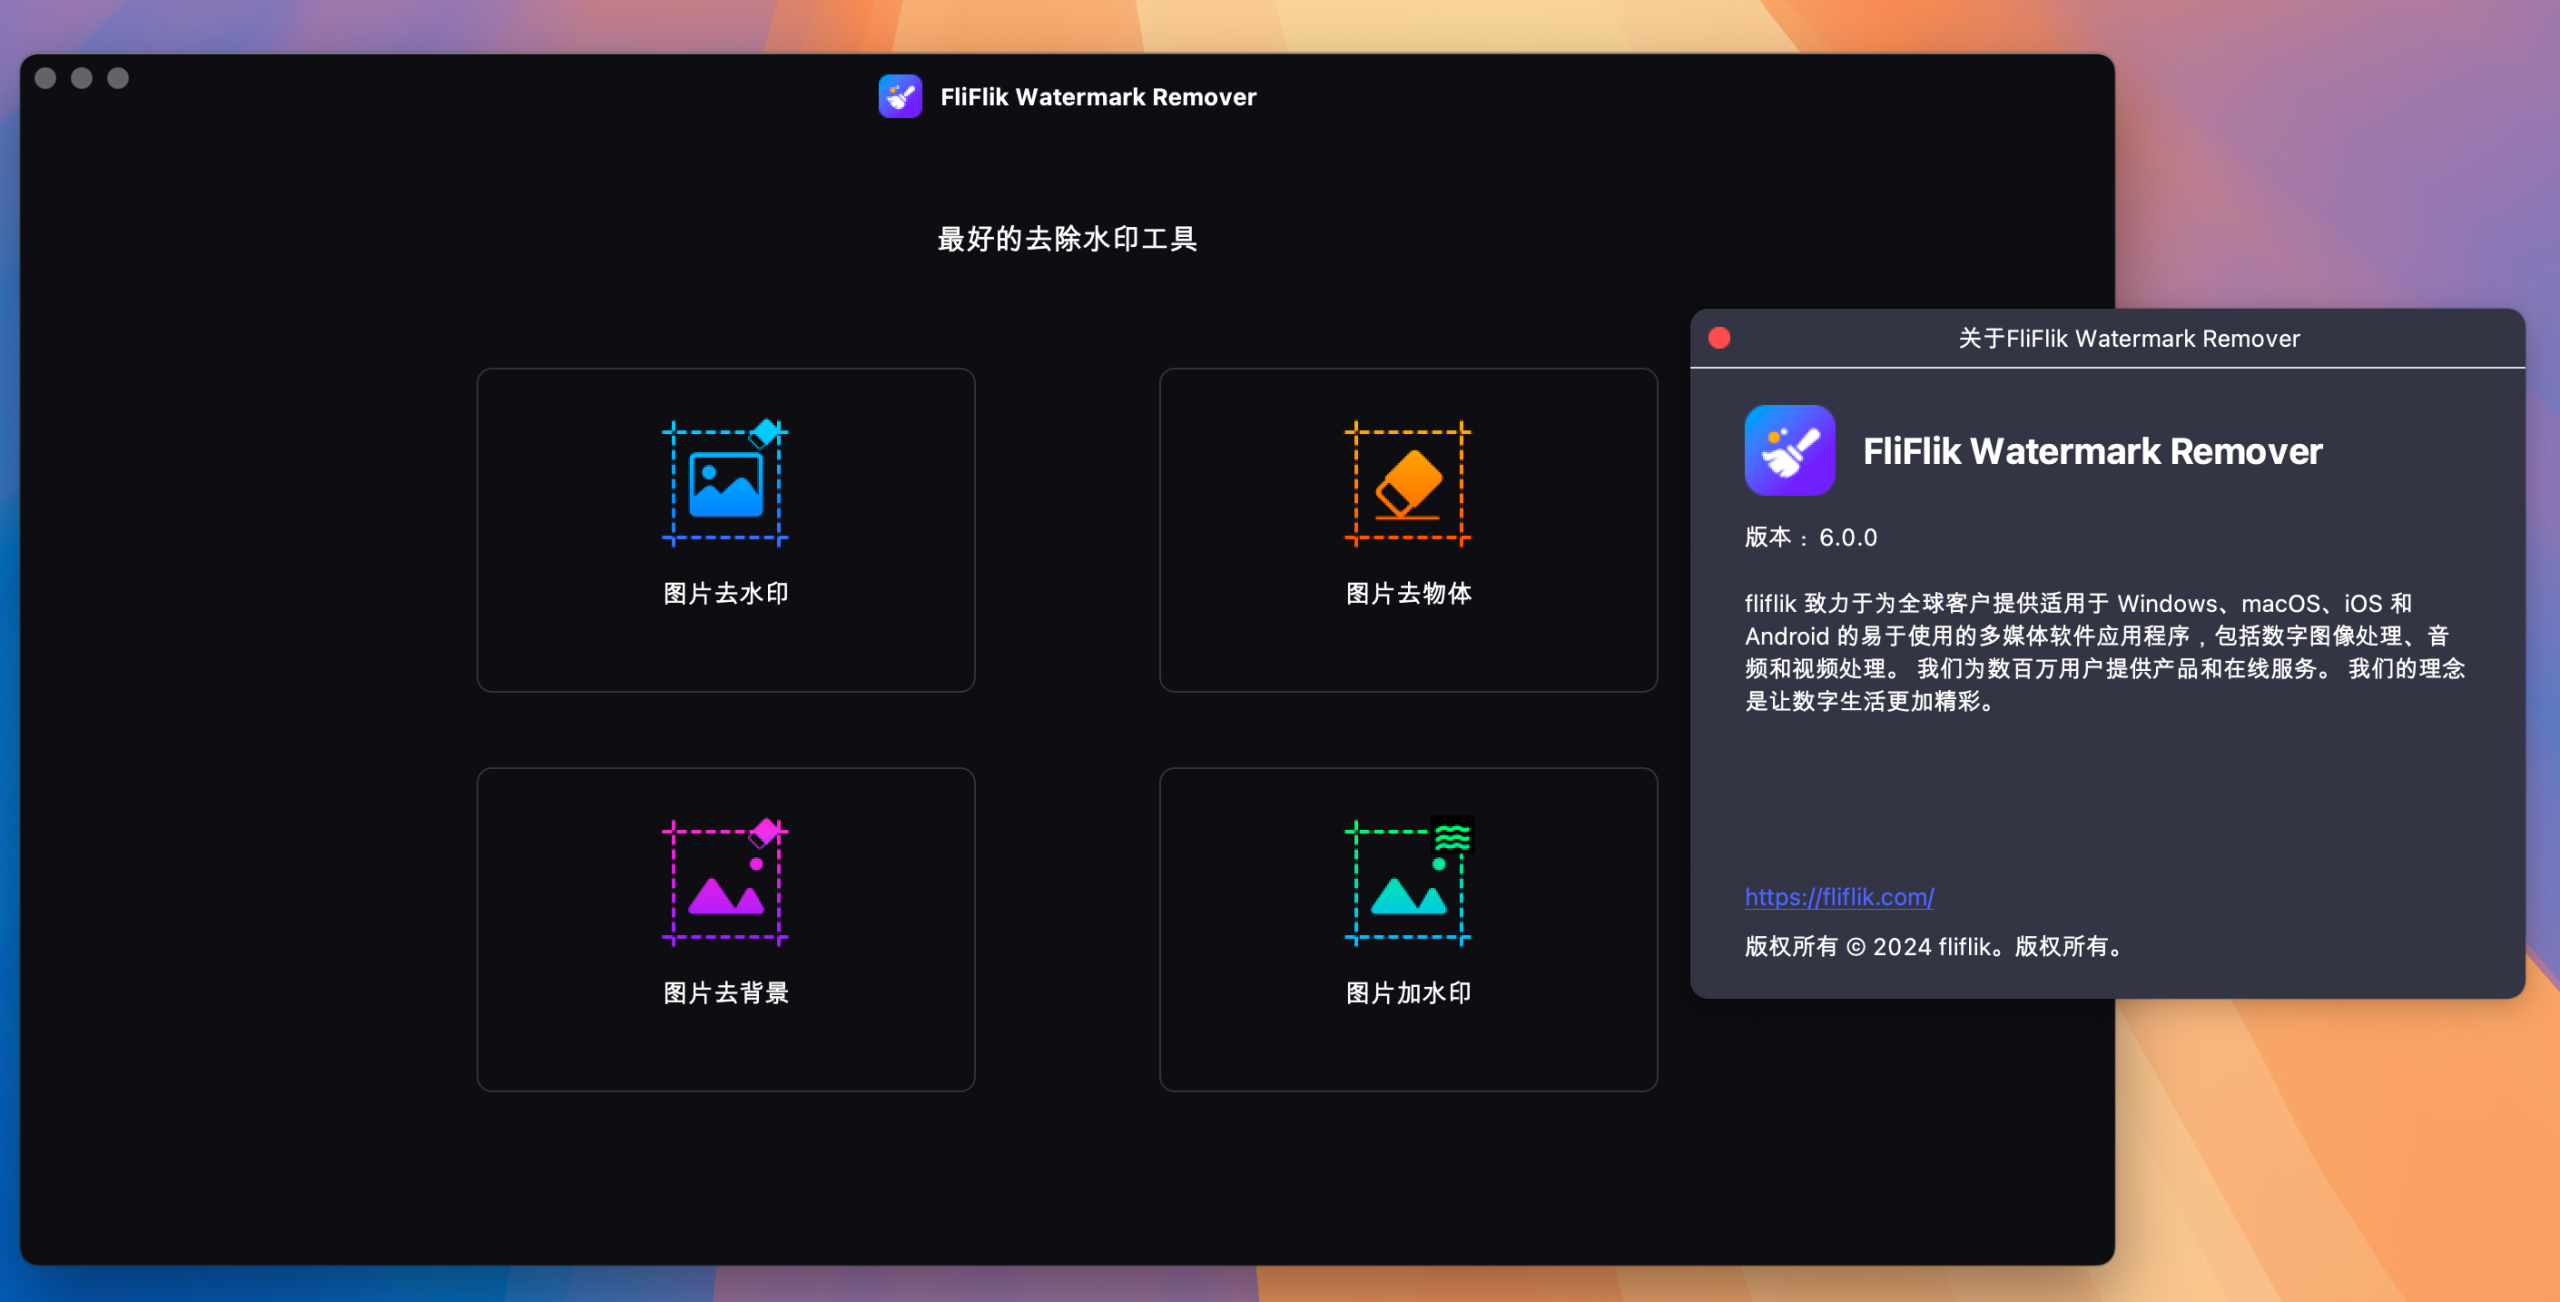Select the 图片去水印 label
Viewport: 2560px width, 1302px height.
[726, 593]
